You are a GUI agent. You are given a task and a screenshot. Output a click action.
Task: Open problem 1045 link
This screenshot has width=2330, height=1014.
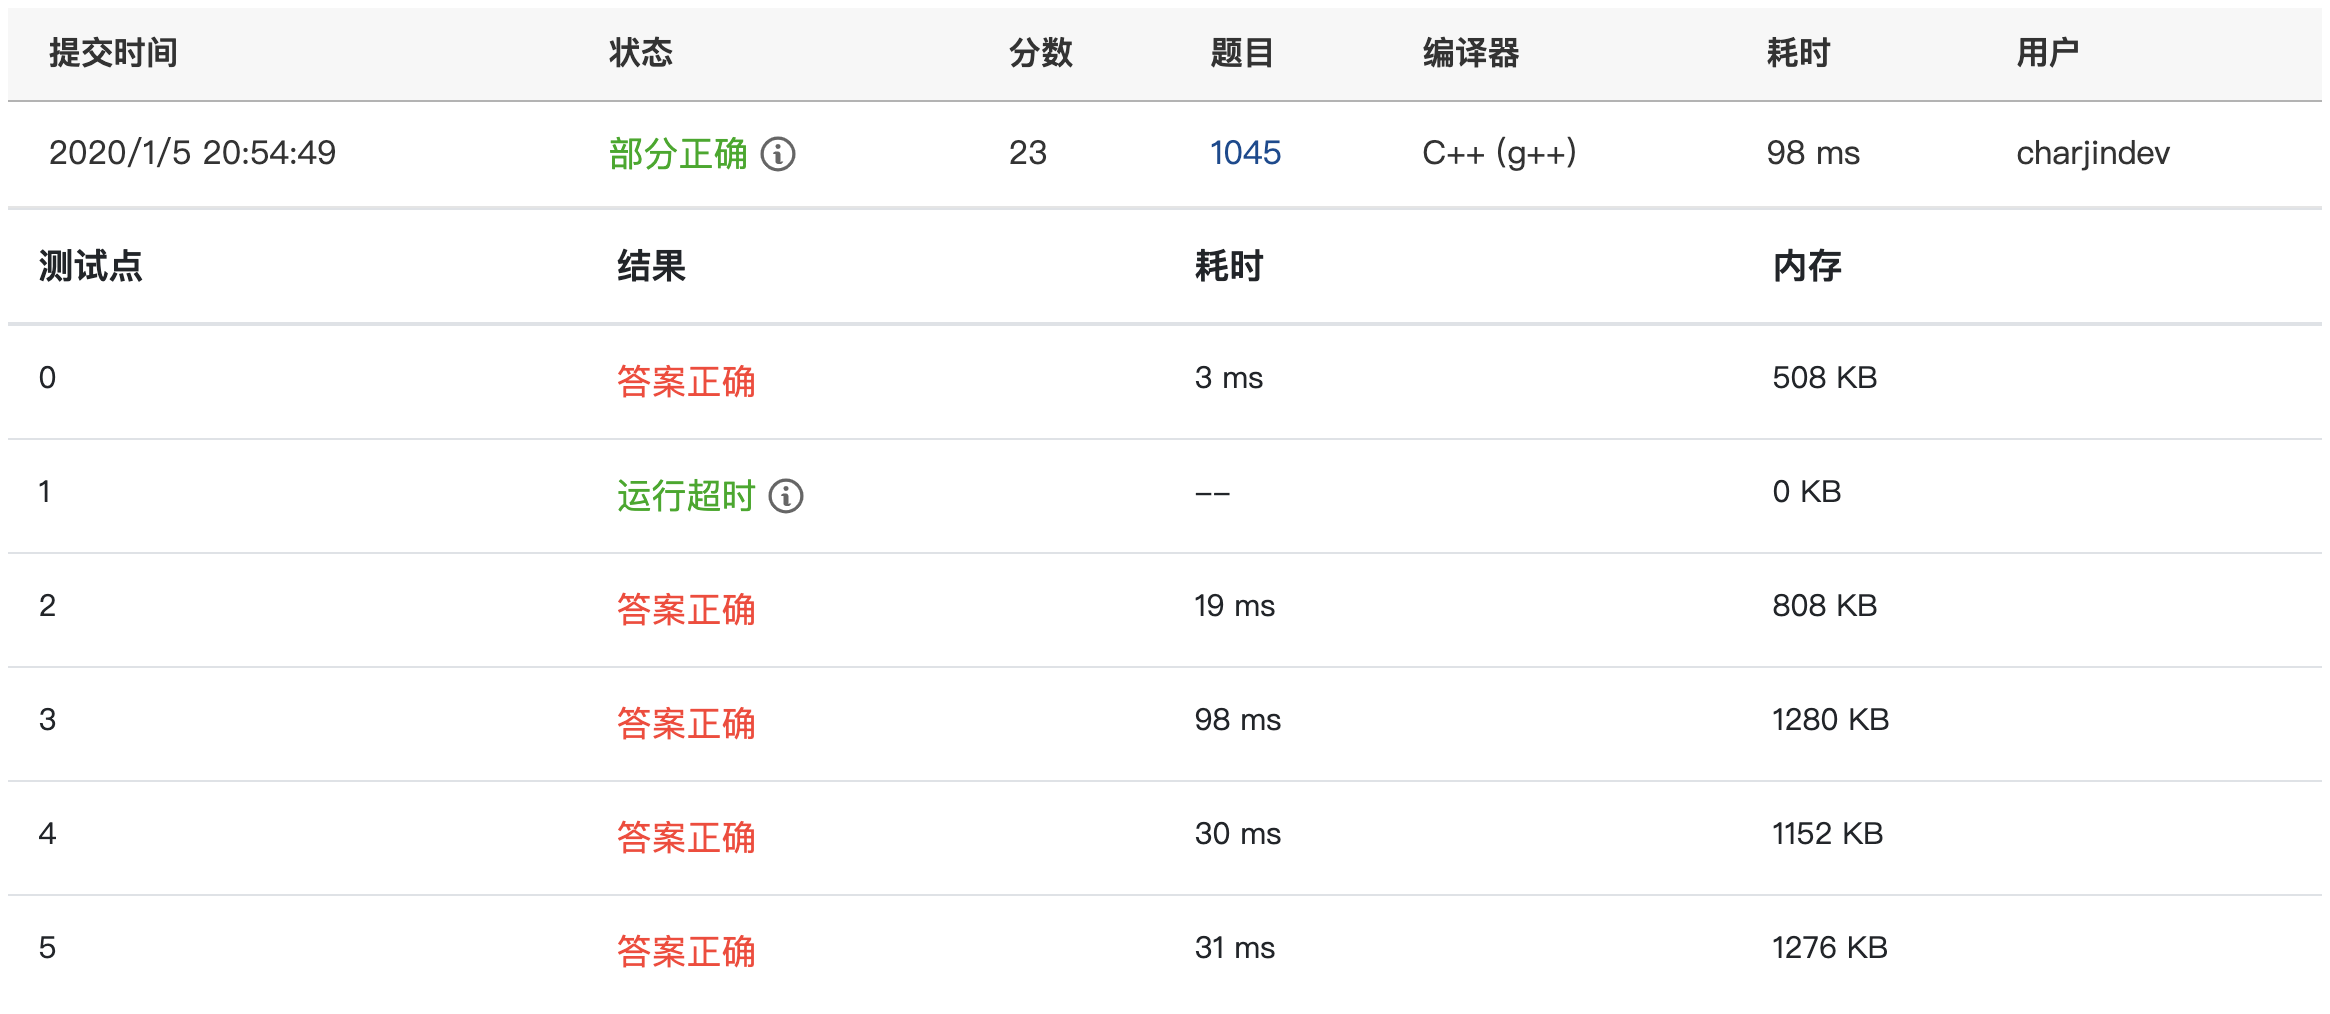1245,153
